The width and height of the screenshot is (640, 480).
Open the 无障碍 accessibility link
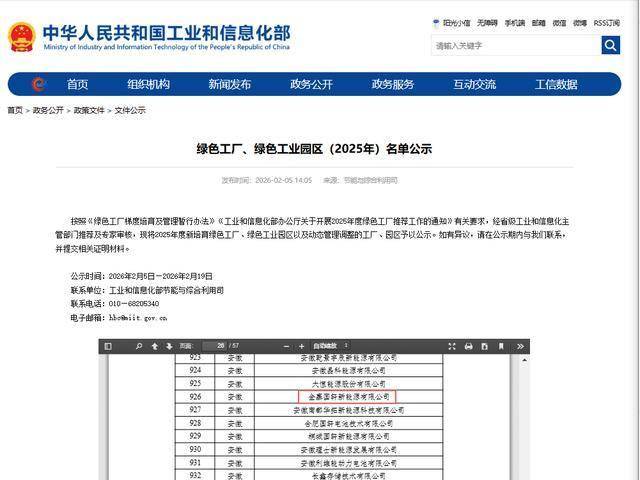(487, 22)
